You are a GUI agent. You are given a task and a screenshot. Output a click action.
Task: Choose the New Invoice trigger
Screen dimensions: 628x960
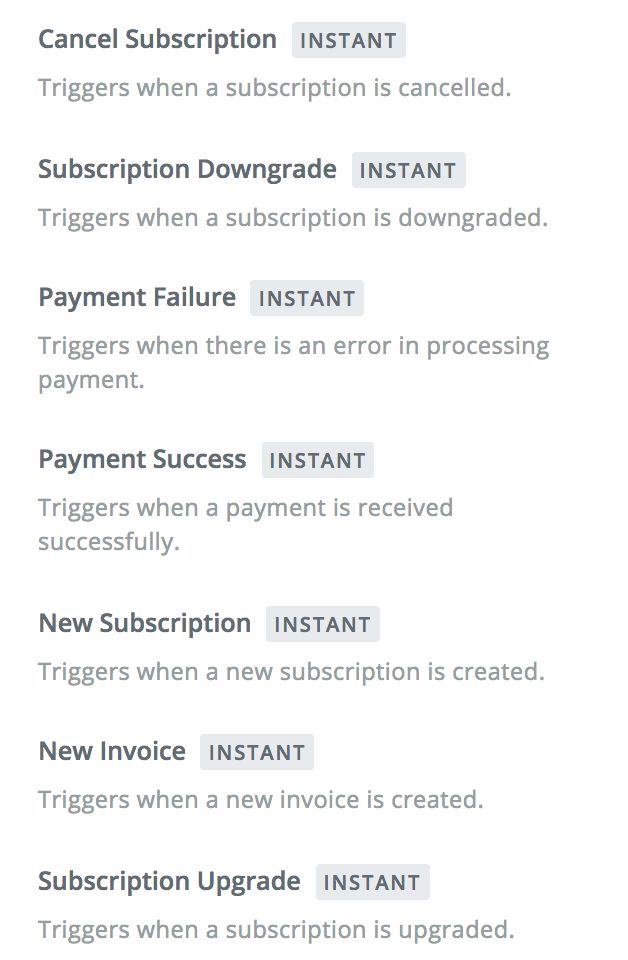click(x=112, y=752)
